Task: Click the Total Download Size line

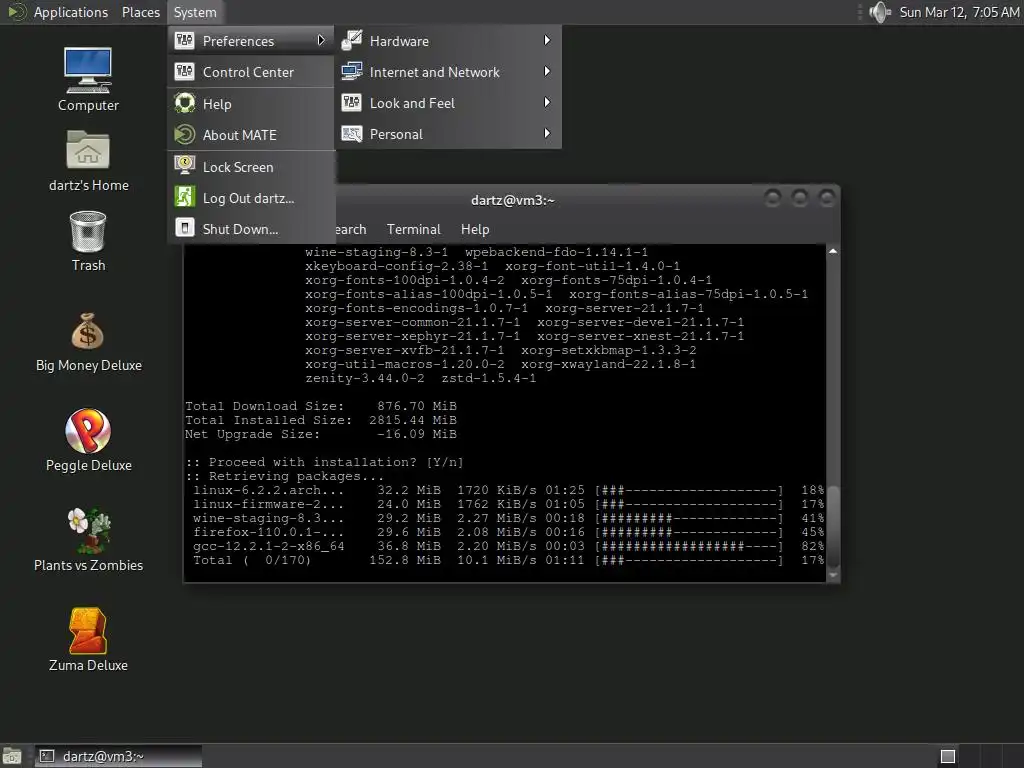Action: pos(321,406)
